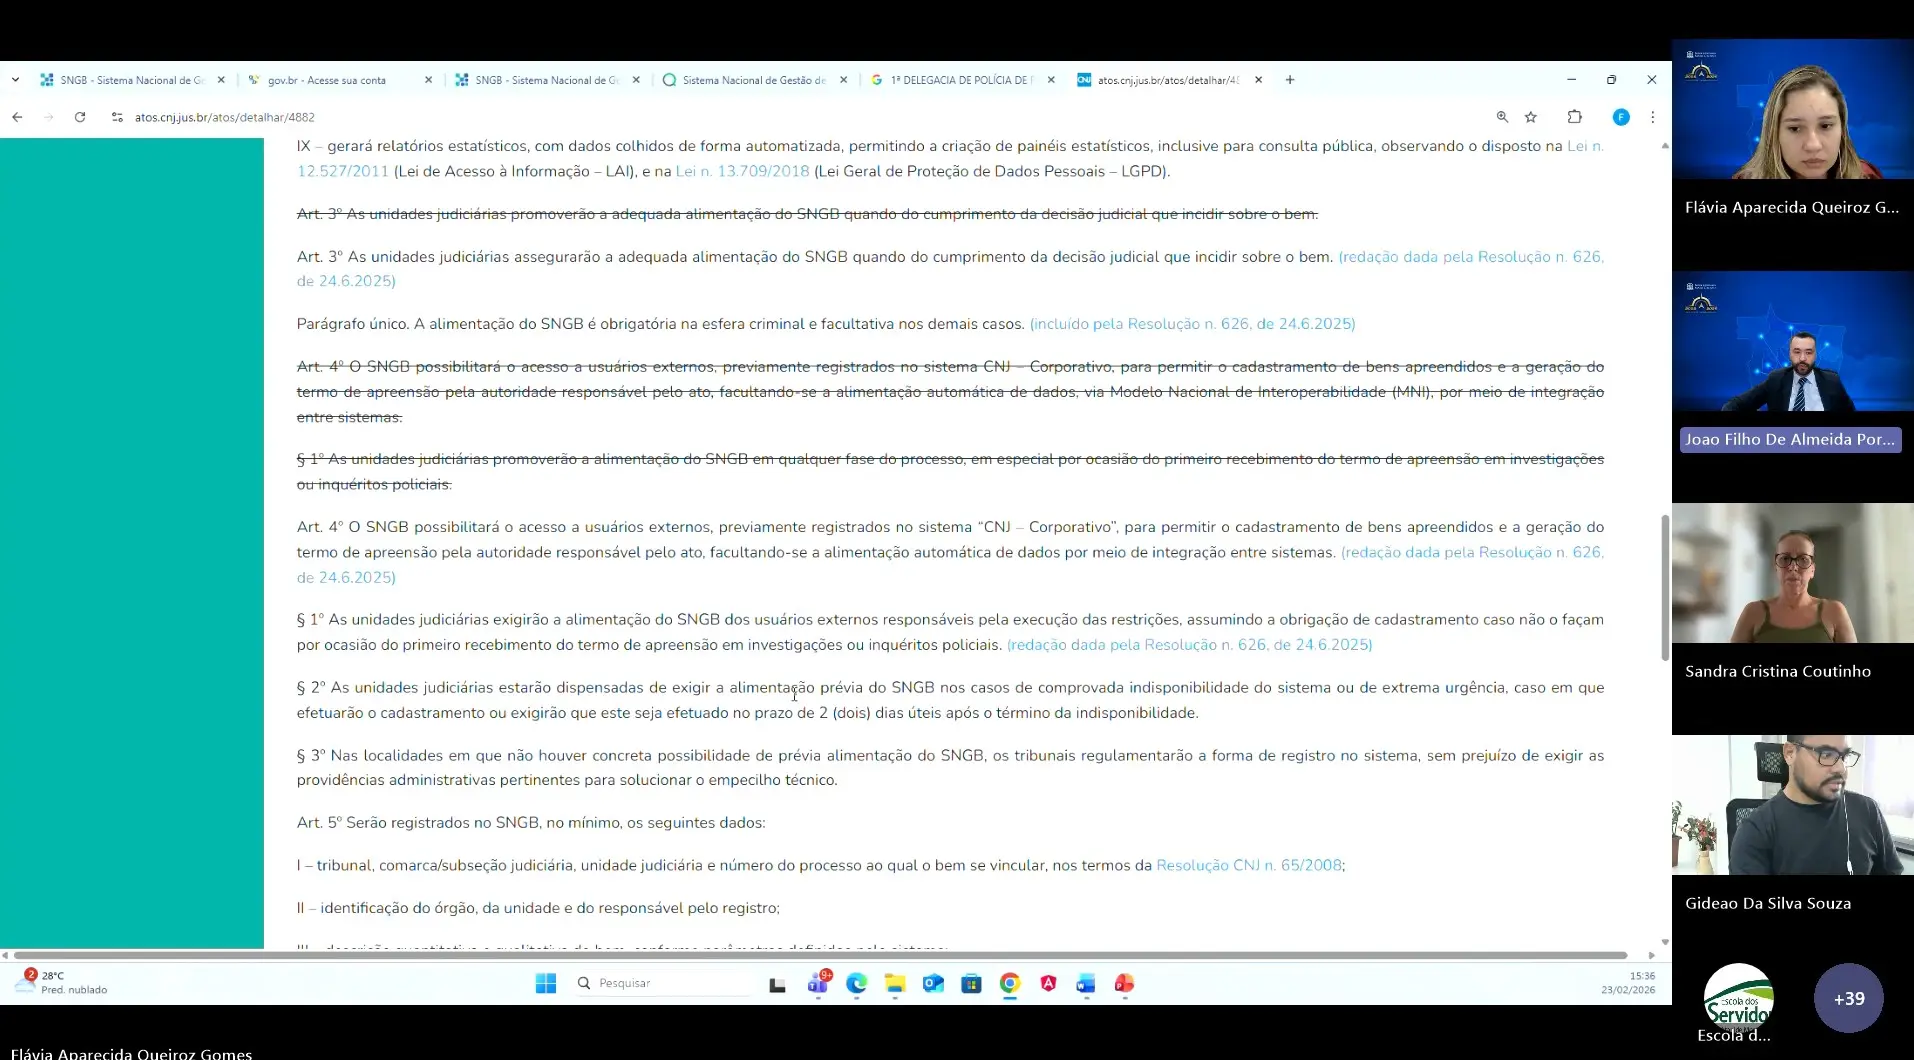Screen dimensions: 1914x1060
Task: Open the Resolução CNJ n. 65/2008 link
Action: point(1249,865)
